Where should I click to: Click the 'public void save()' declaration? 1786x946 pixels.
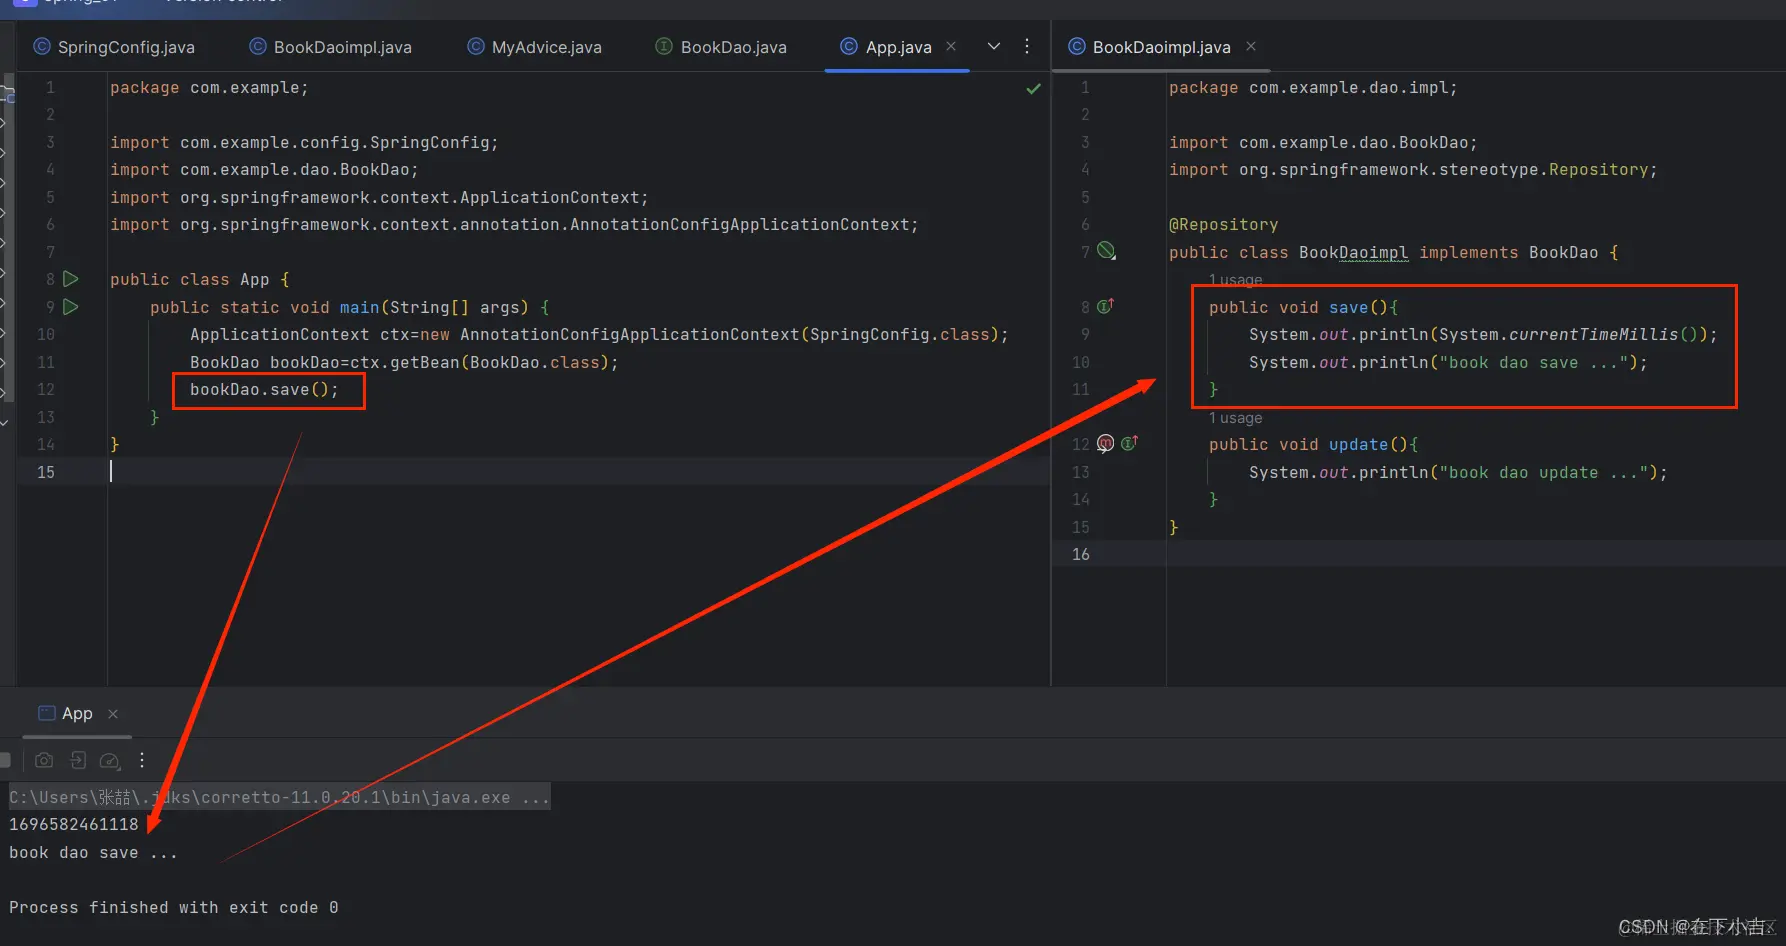click(x=1304, y=307)
